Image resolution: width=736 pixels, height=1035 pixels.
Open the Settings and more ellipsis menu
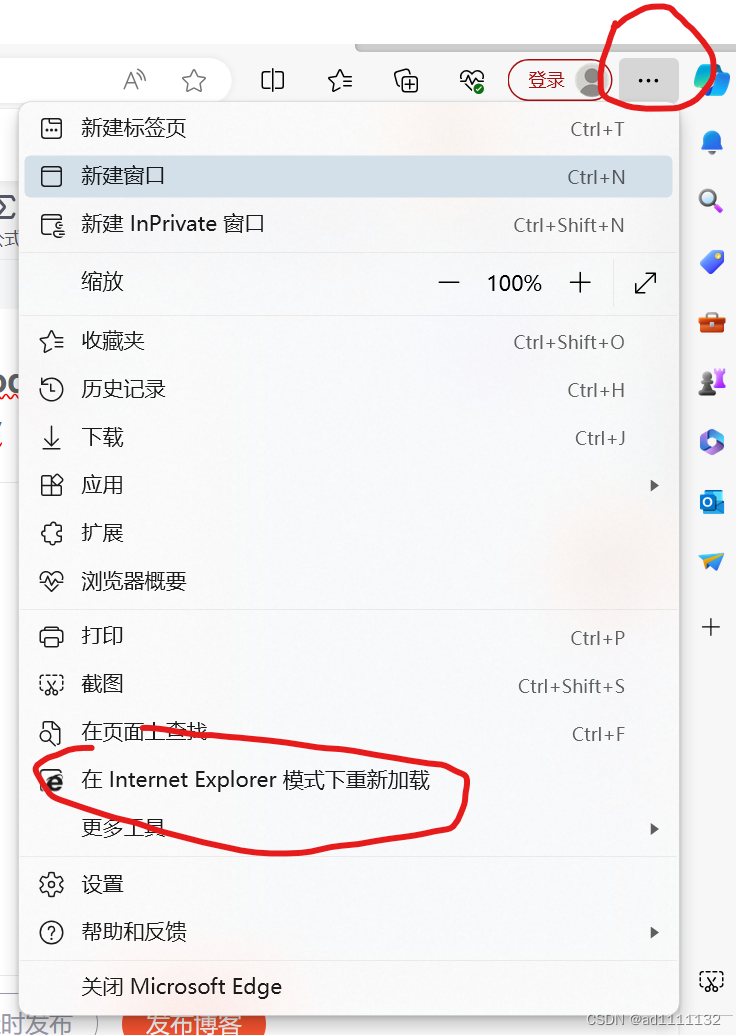[x=648, y=81]
